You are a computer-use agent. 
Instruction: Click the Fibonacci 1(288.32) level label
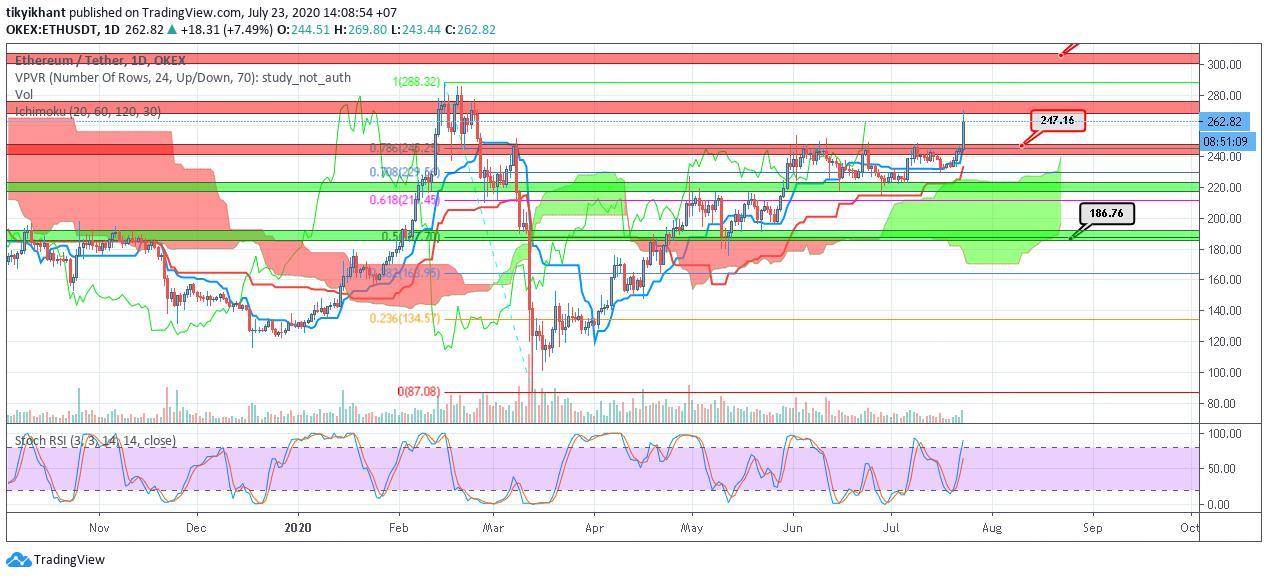pos(416,82)
